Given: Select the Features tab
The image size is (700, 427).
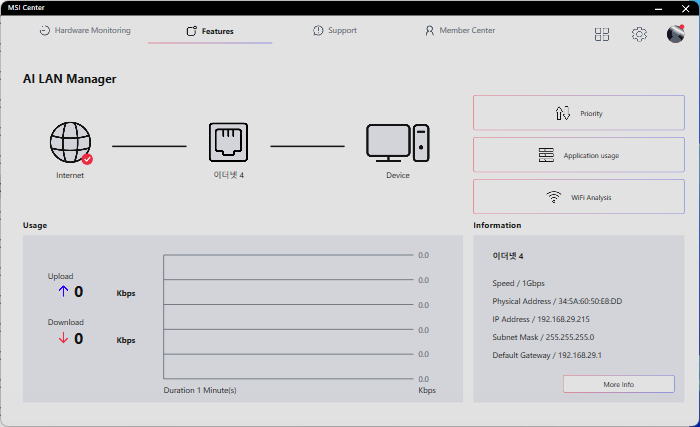Looking at the screenshot, I should pos(210,31).
